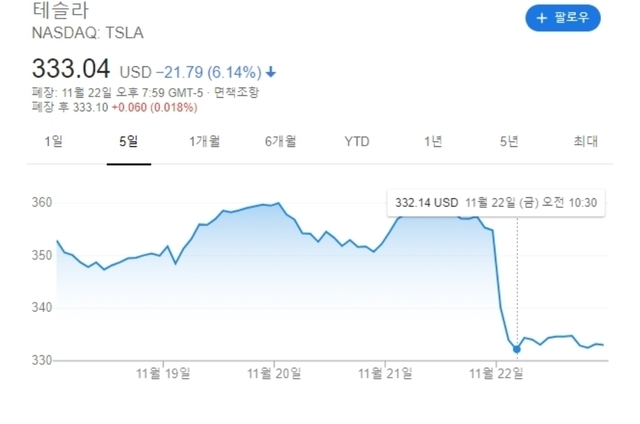The width and height of the screenshot is (640, 424).
Task: Switch to the 1일 chart range tab
Action: [53, 141]
